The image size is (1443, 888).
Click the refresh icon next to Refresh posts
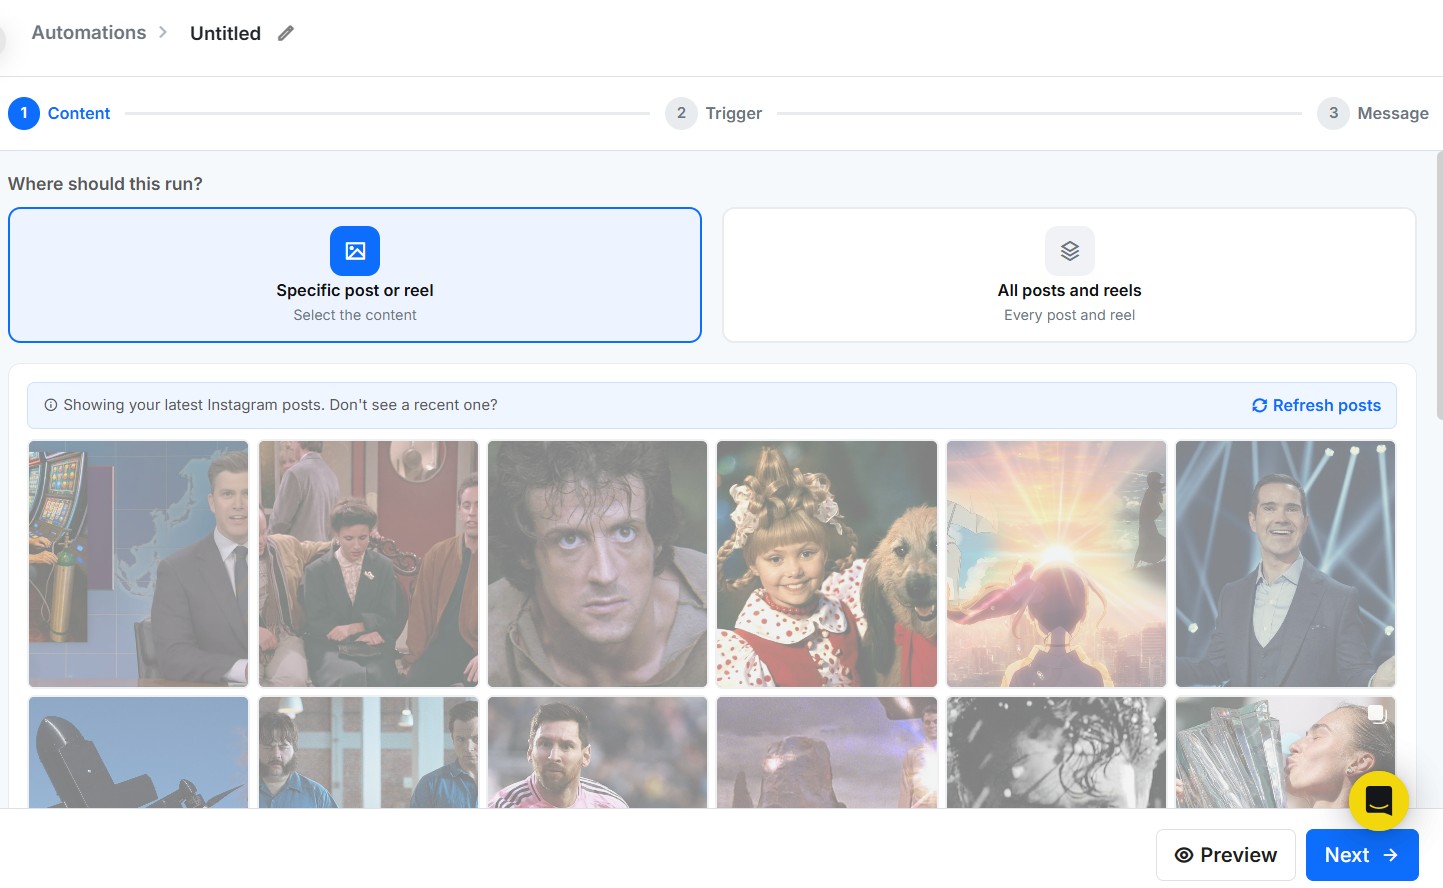(1259, 405)
